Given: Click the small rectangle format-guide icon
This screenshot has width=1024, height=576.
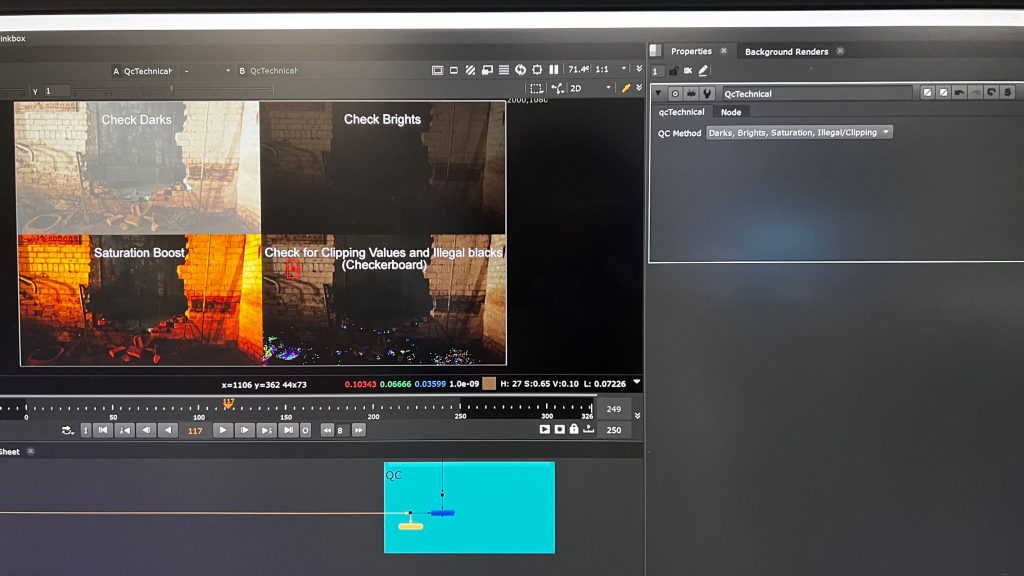Looking at the screenshot, I should [454, 70].
